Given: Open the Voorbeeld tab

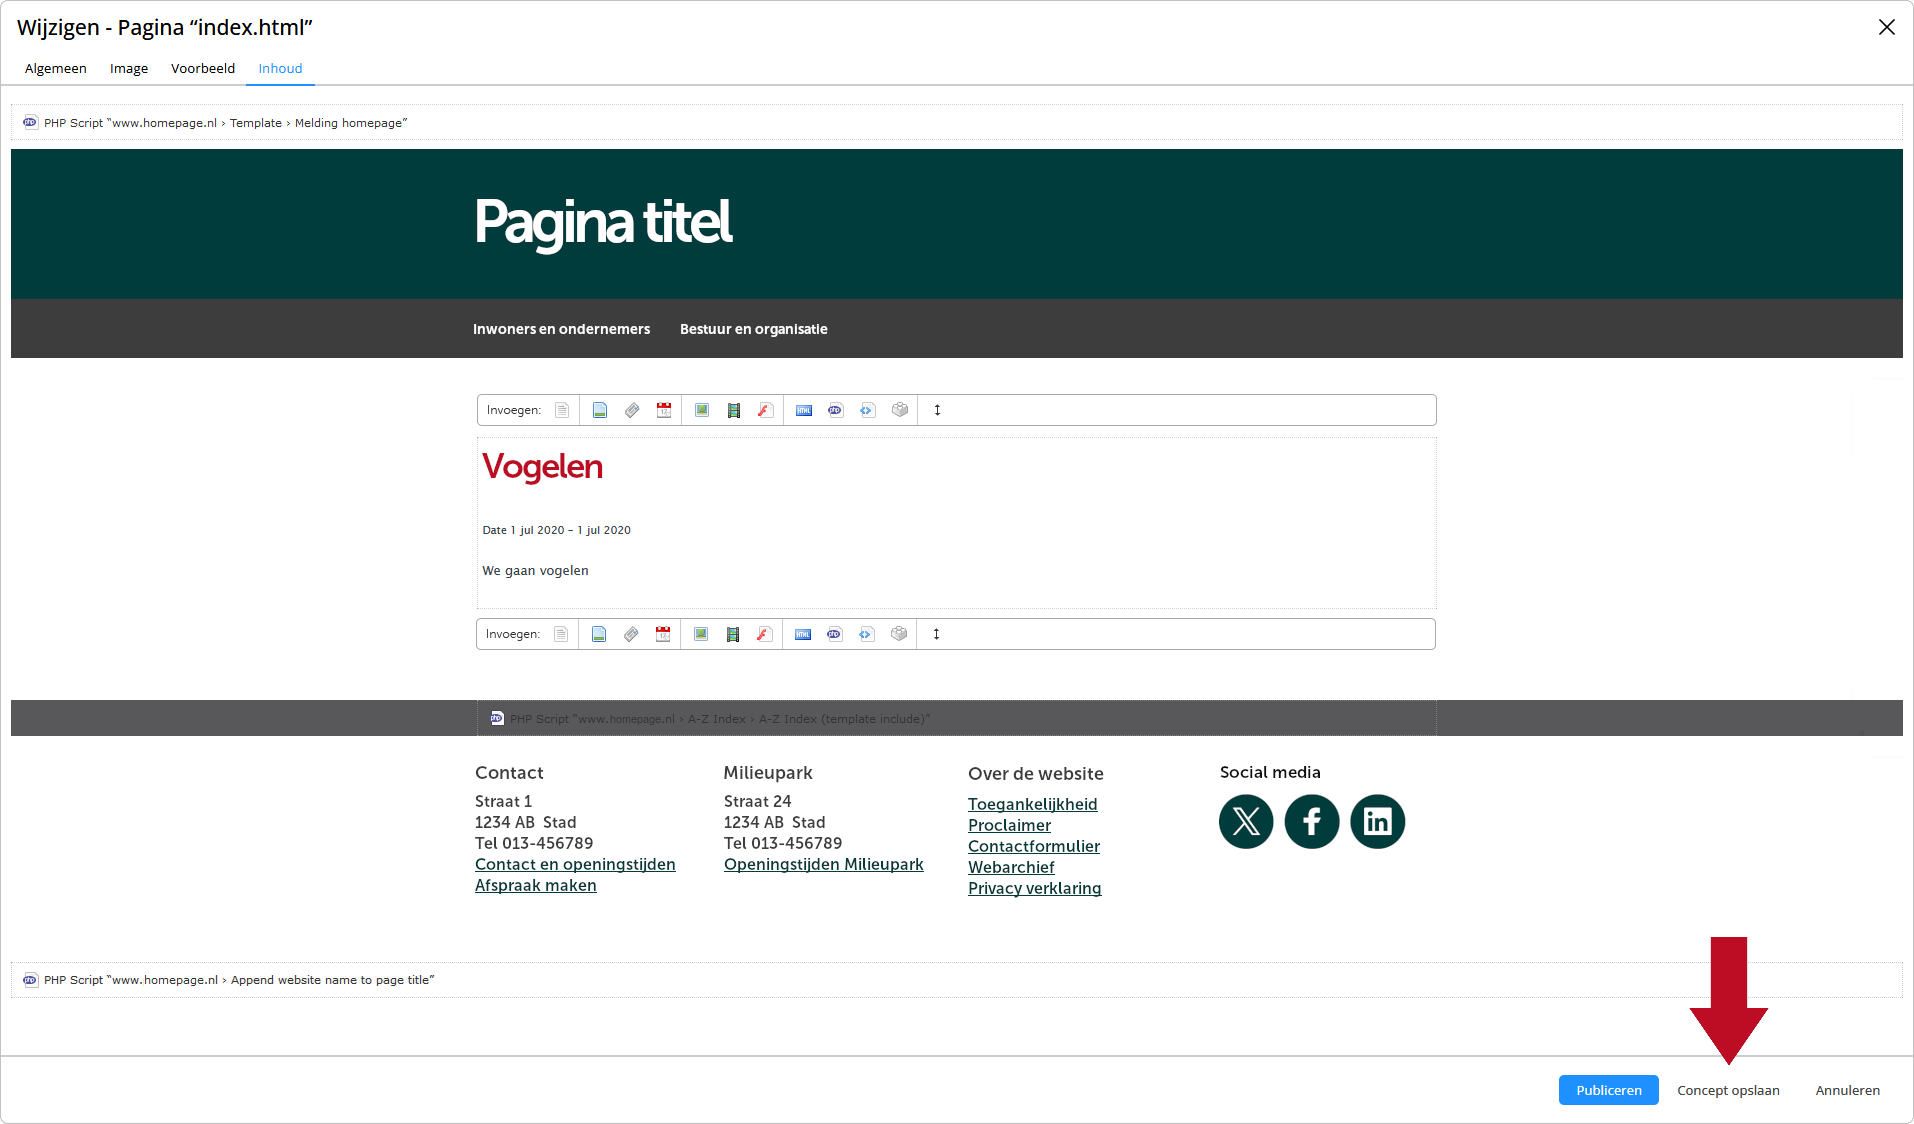Looking at the screenshot, I should click(x=203, y=68).
